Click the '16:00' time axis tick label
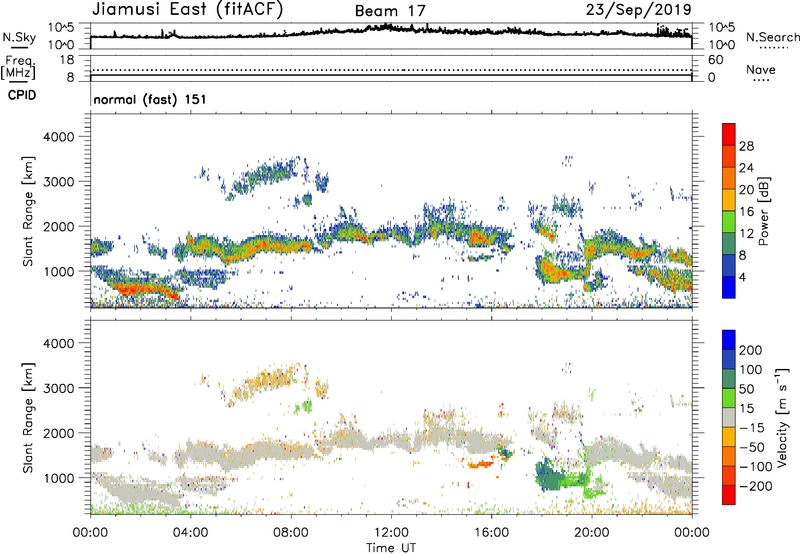Screen dimensions: 800x554 pos(491,533)
